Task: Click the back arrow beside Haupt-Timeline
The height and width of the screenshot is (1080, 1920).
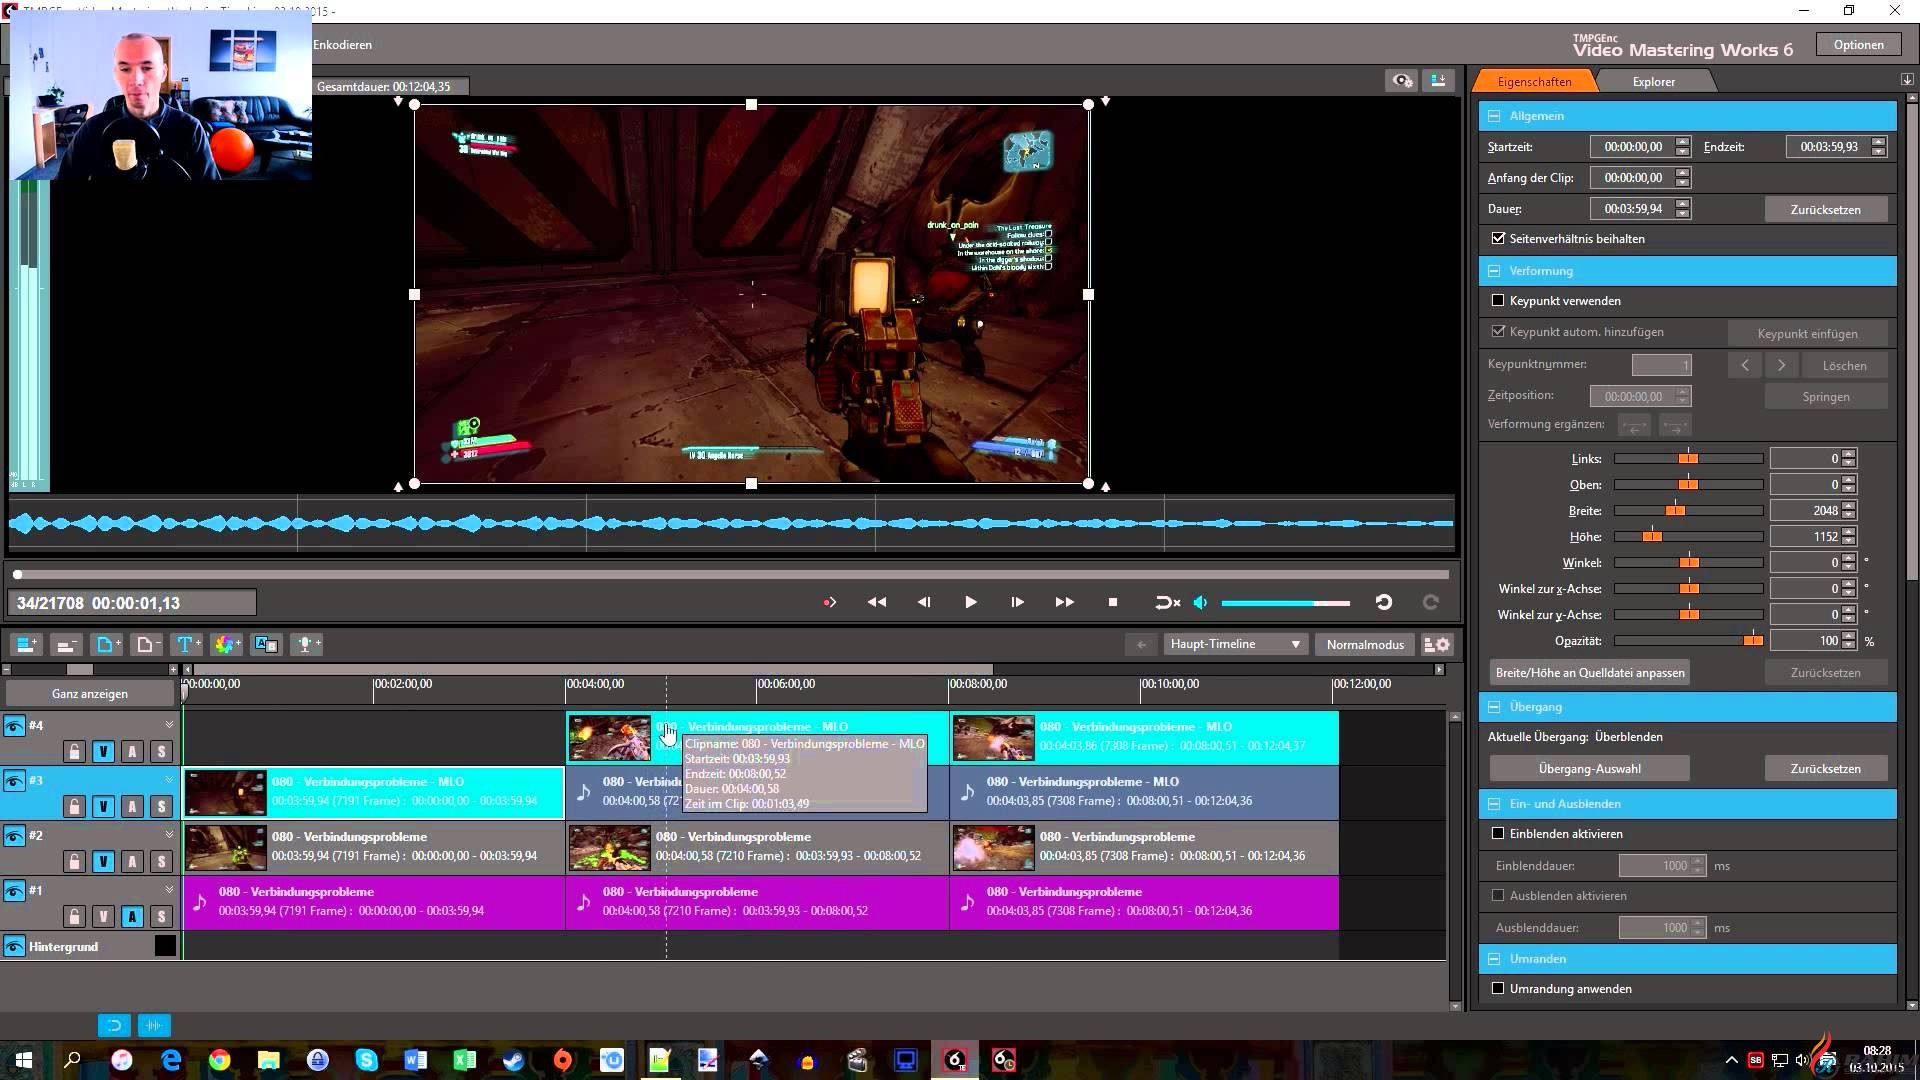Action: pos(1141,645)
